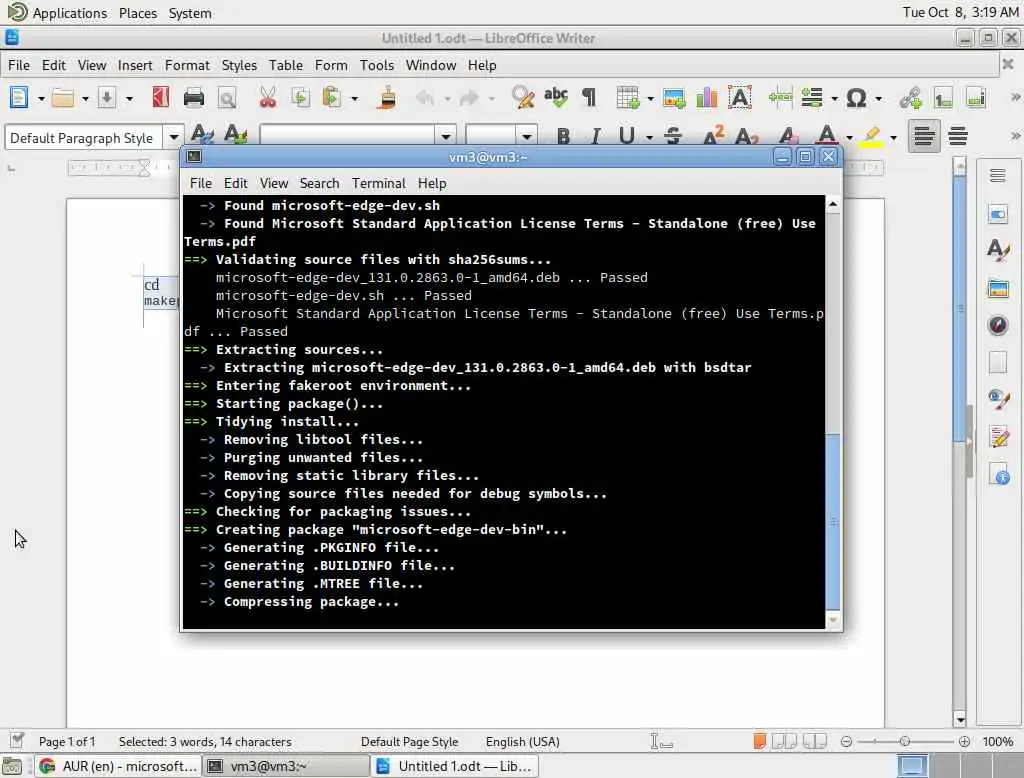The image size is (1024, 778).
Task: Align the paragraph left
Action: (924, 136)
